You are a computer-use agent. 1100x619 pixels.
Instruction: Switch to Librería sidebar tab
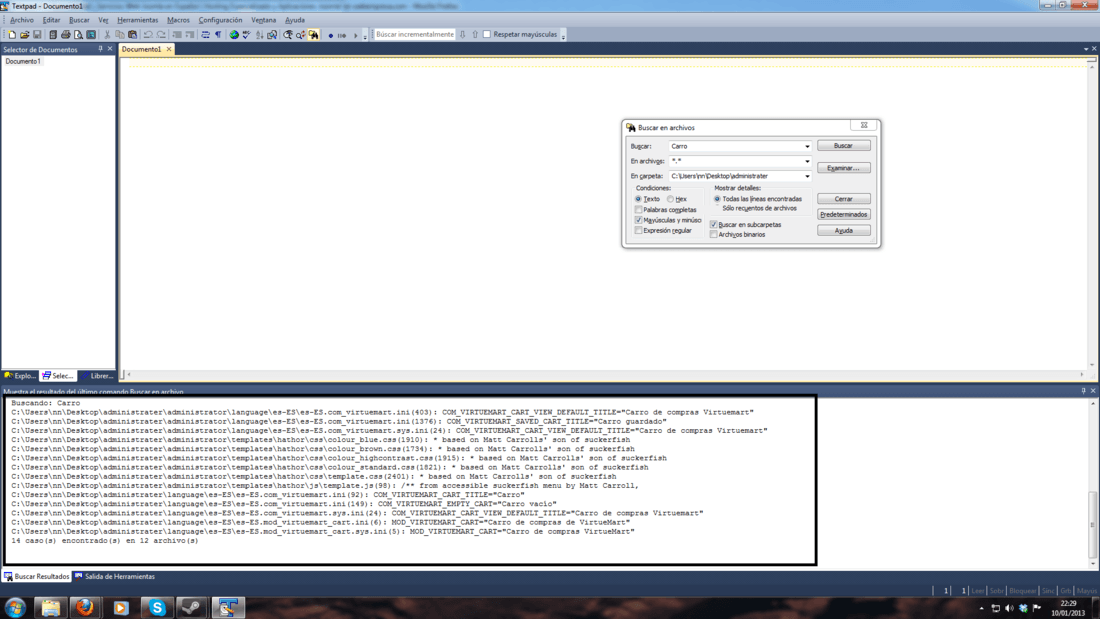(x=97, y=375)
